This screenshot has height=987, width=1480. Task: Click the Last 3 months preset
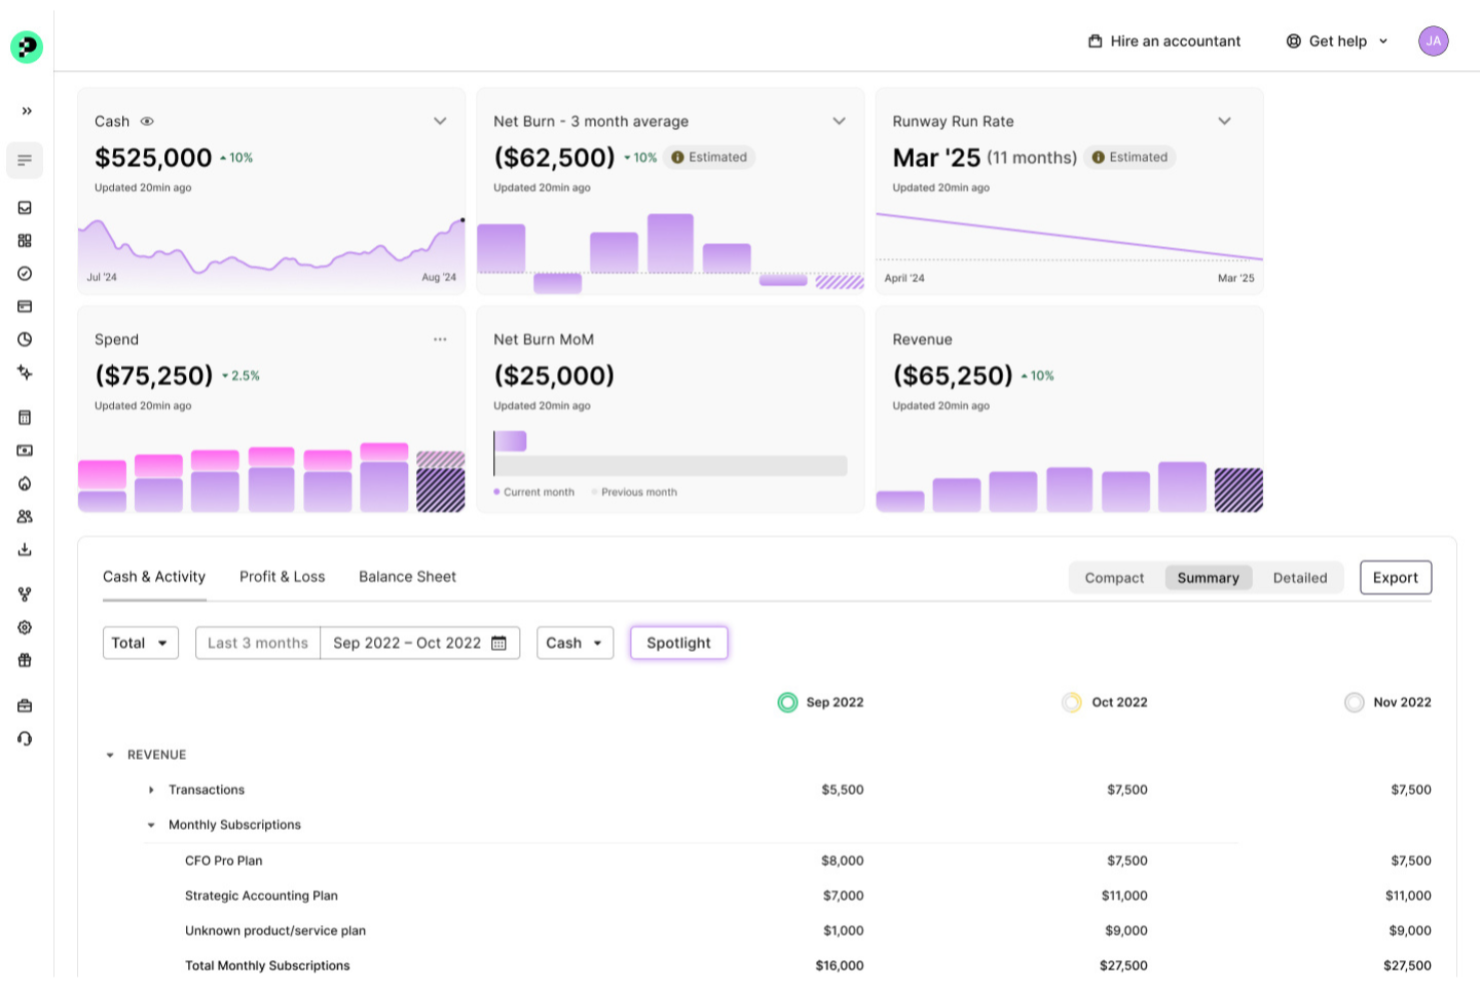pyautogui.click(x=258, y=643)
